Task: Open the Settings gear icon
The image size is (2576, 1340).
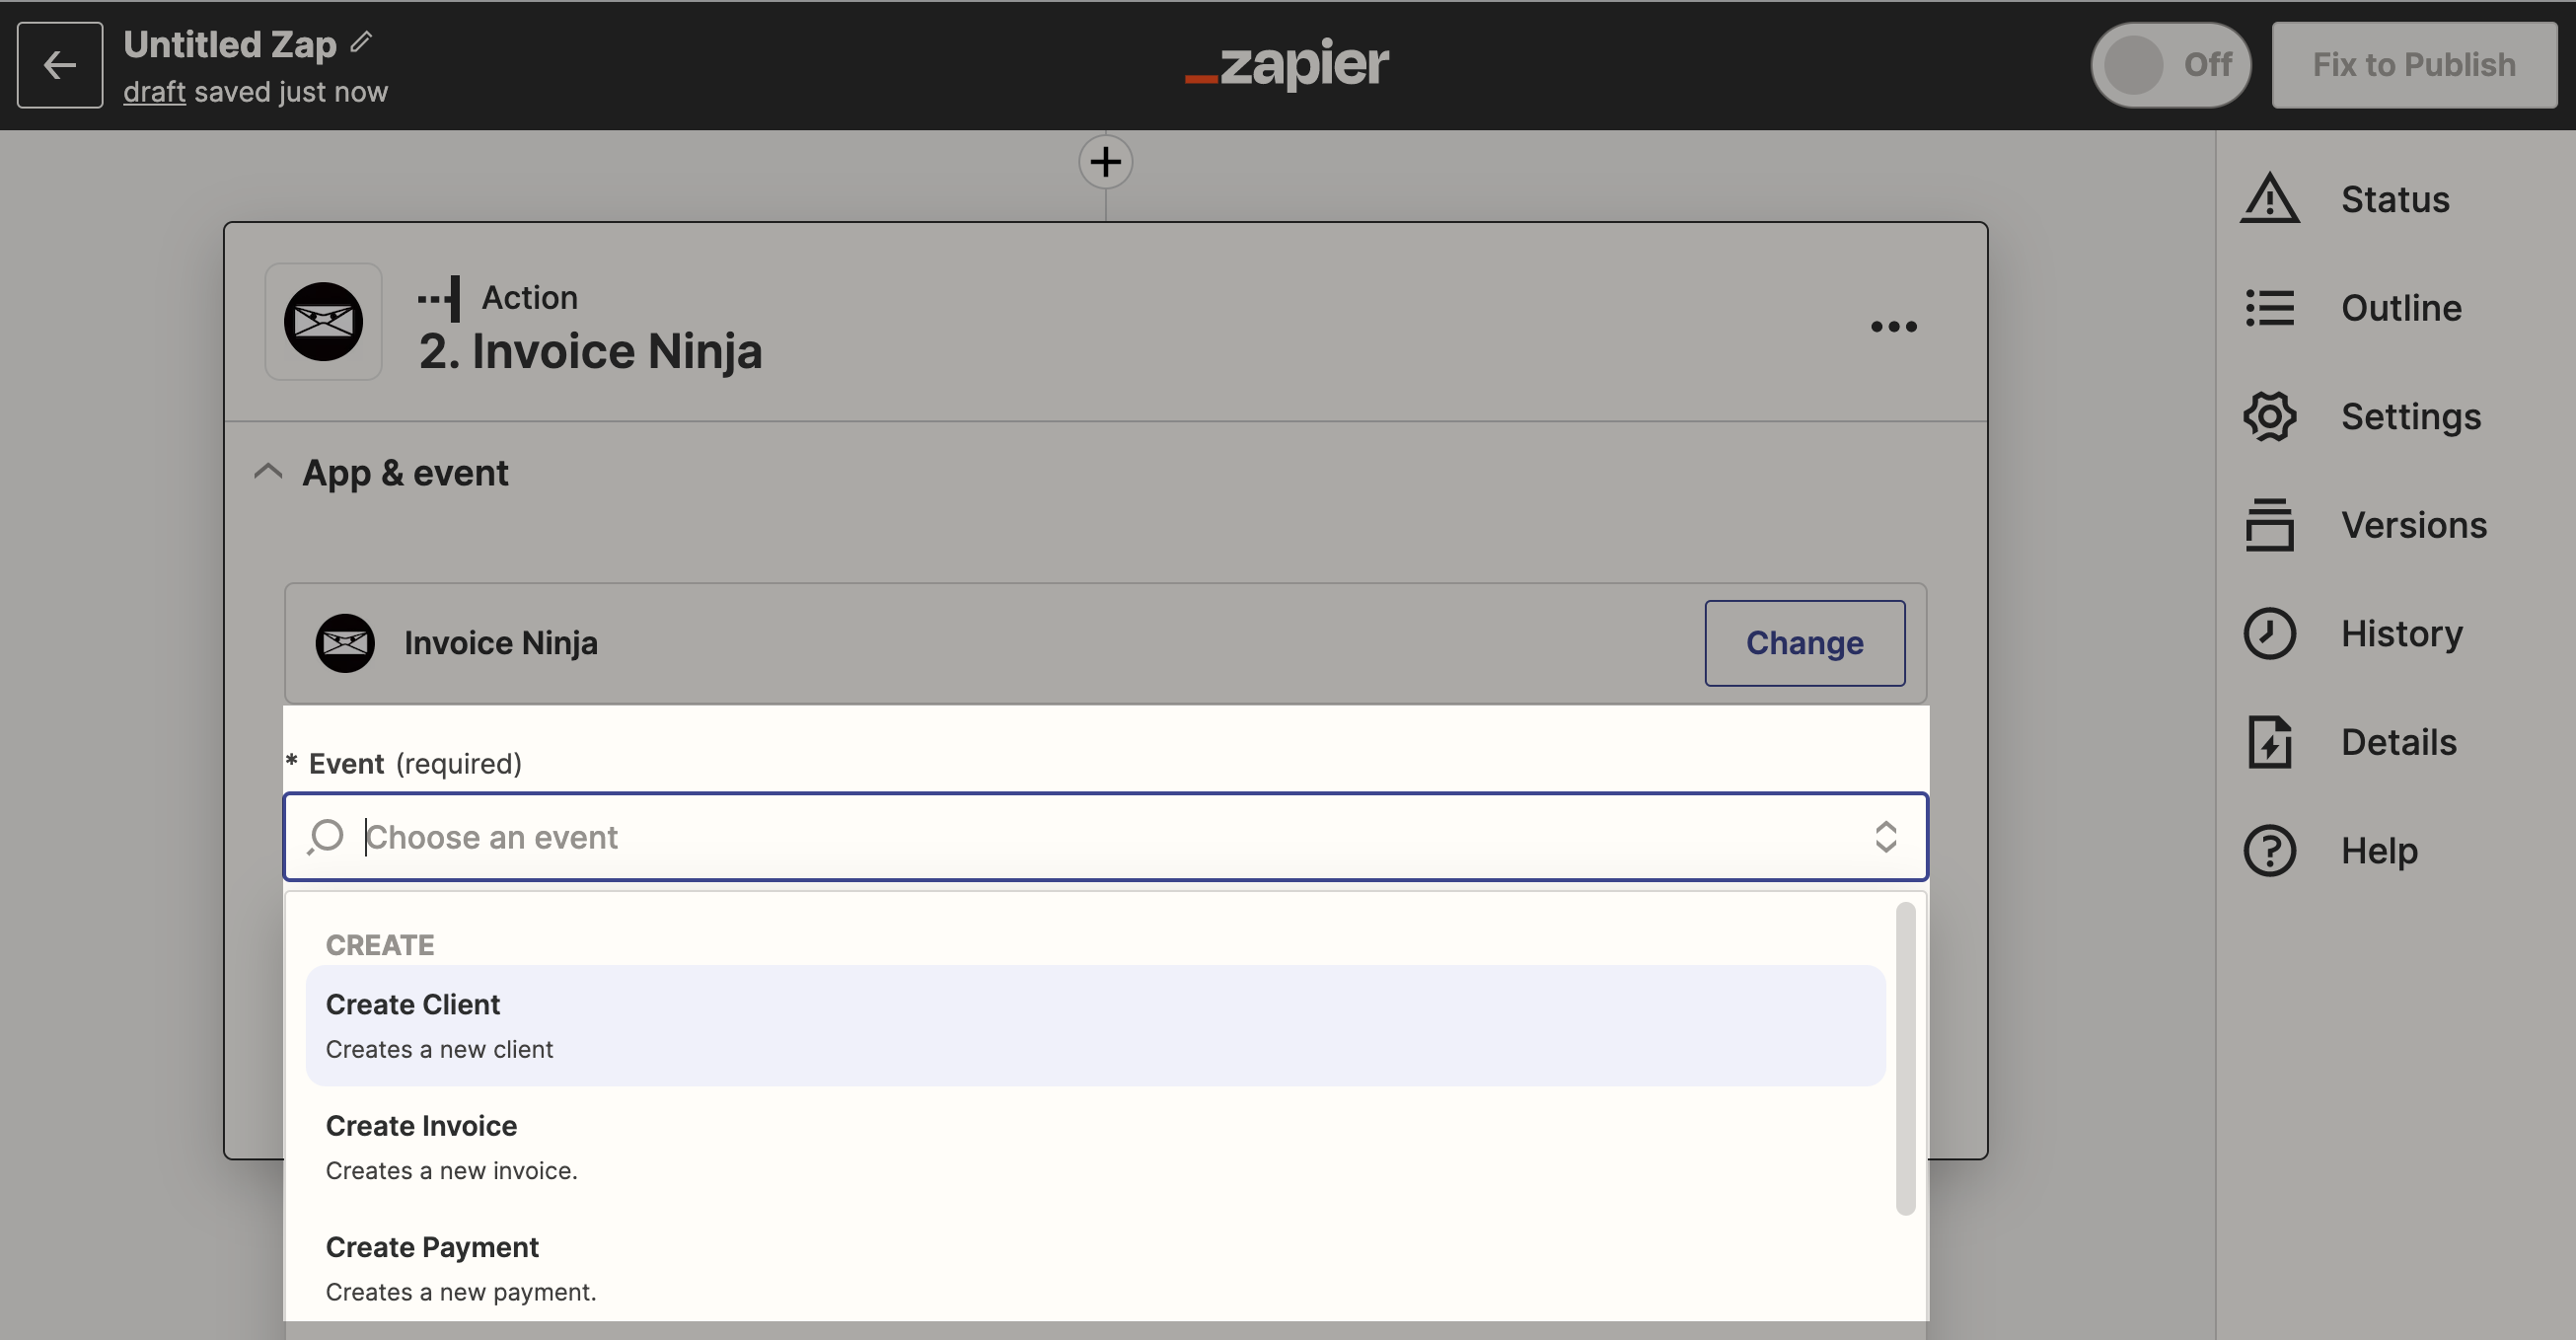Action: coord(2269,416)
